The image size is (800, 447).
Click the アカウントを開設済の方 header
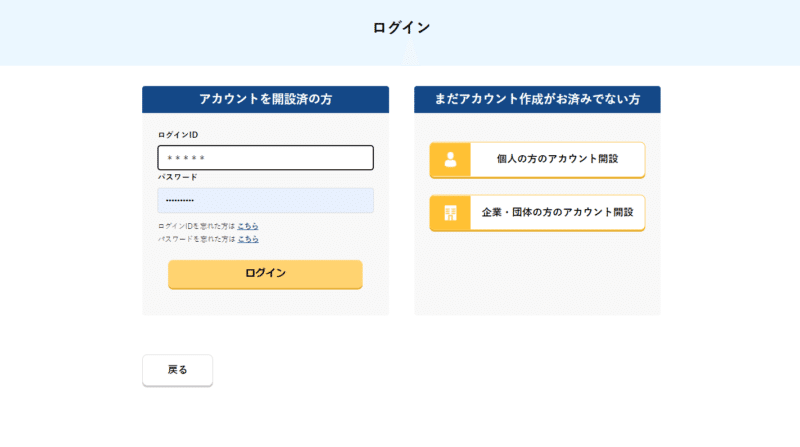click(265, 99)
